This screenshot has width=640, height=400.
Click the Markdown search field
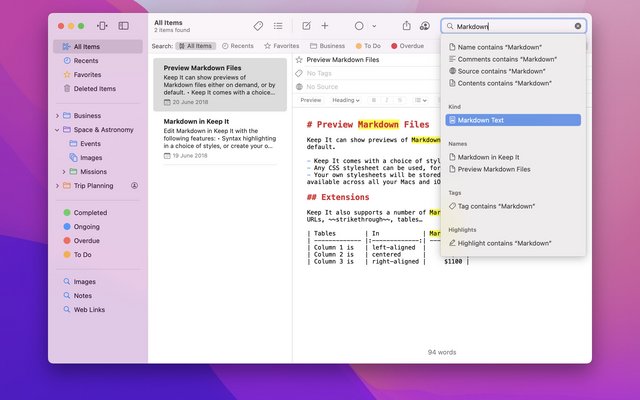pos(513,26)
